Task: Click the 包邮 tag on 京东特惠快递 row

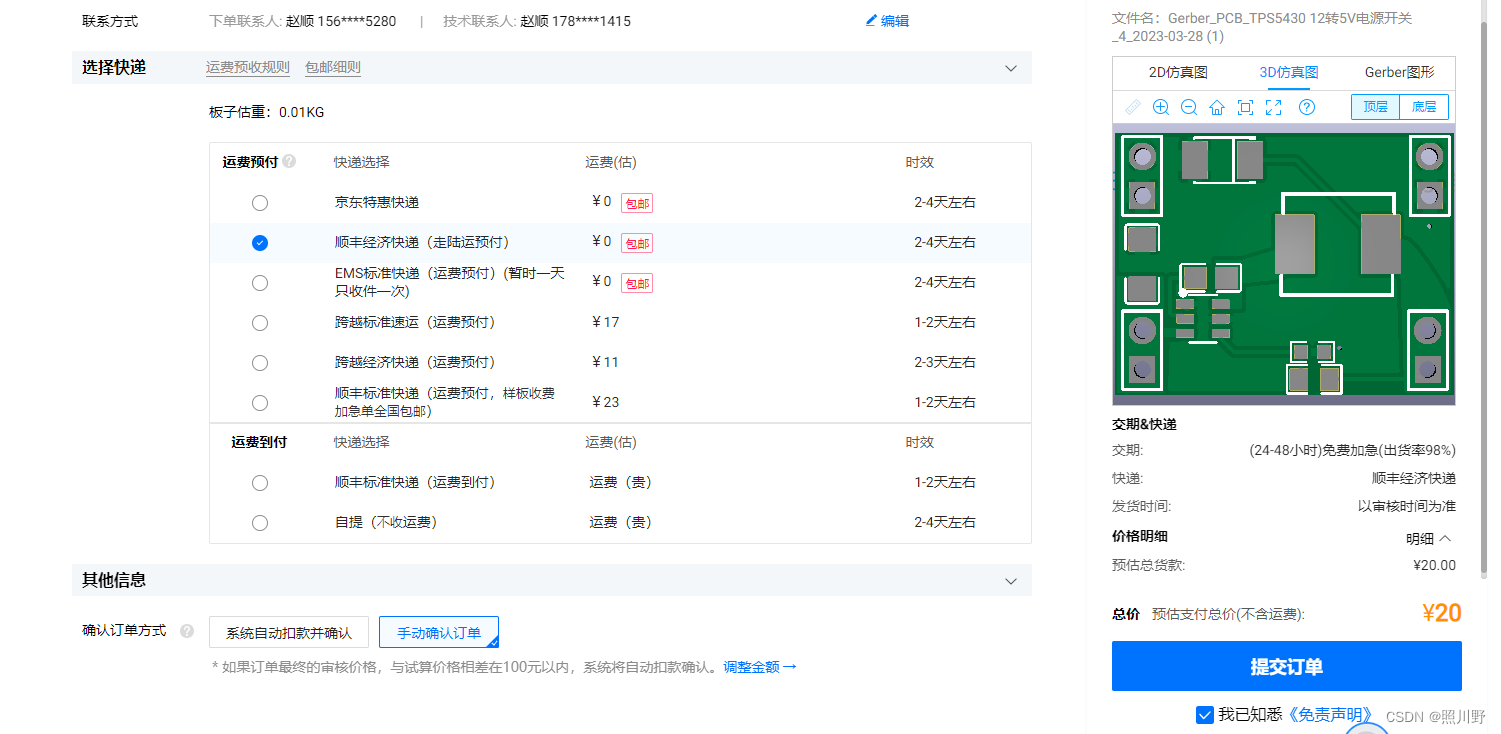Action: point(637,203)
